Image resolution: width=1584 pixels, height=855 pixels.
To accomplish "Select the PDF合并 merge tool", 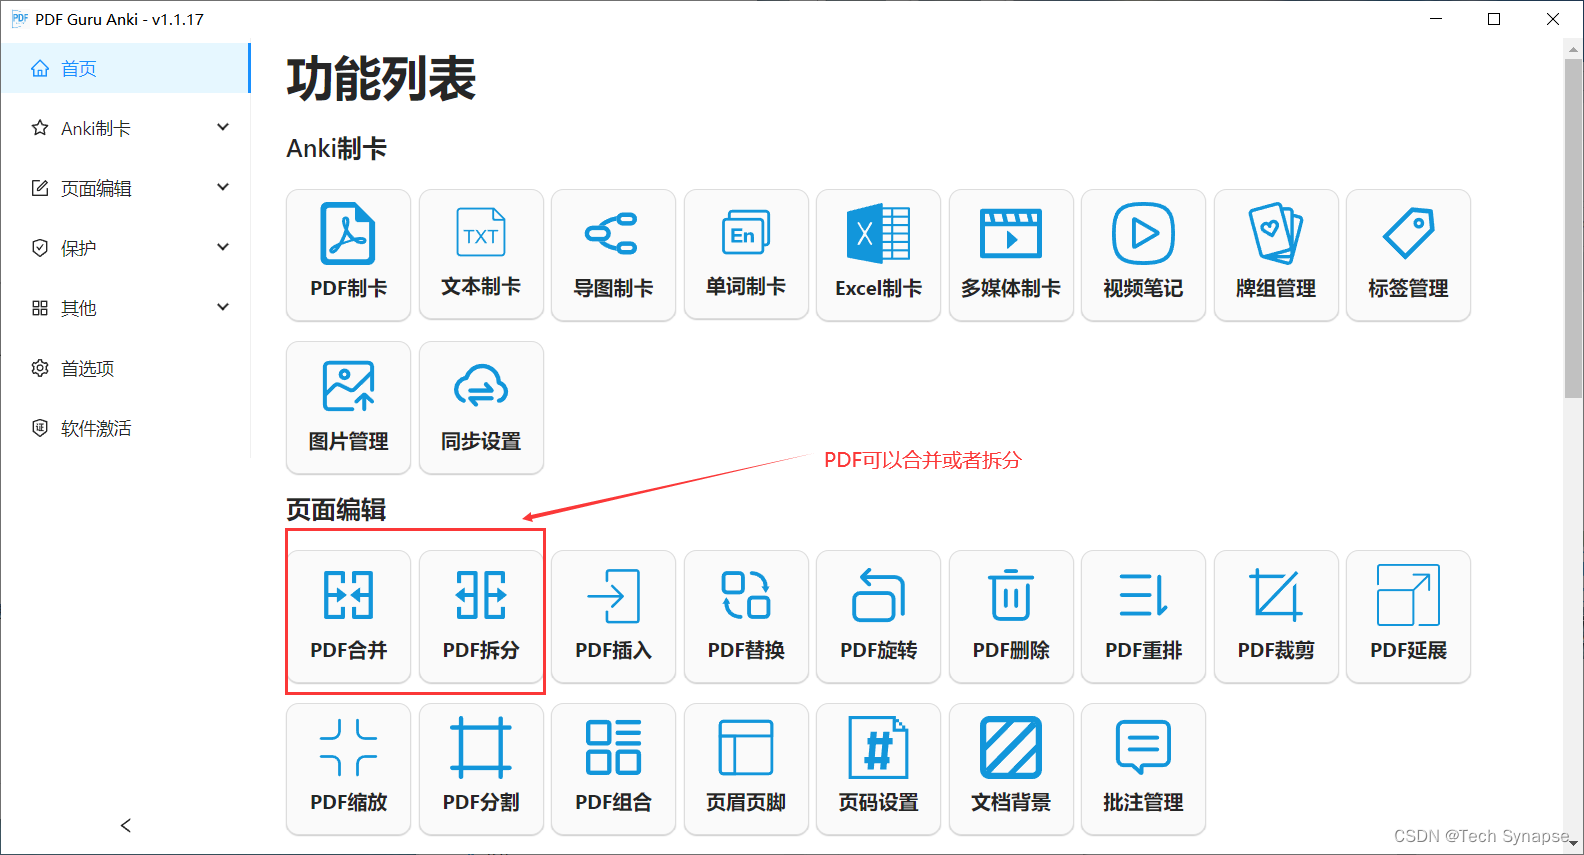I will point(348,616).
